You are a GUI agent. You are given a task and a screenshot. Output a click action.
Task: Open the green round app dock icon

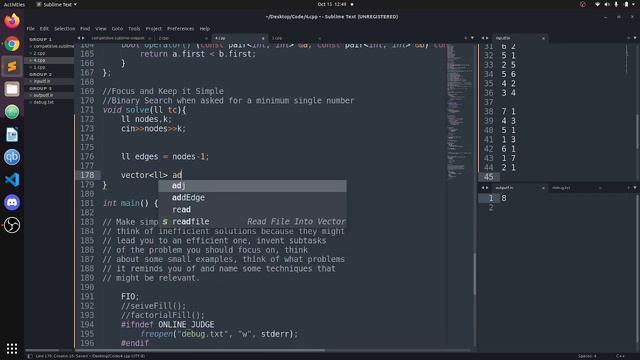[x=12, y=111]
